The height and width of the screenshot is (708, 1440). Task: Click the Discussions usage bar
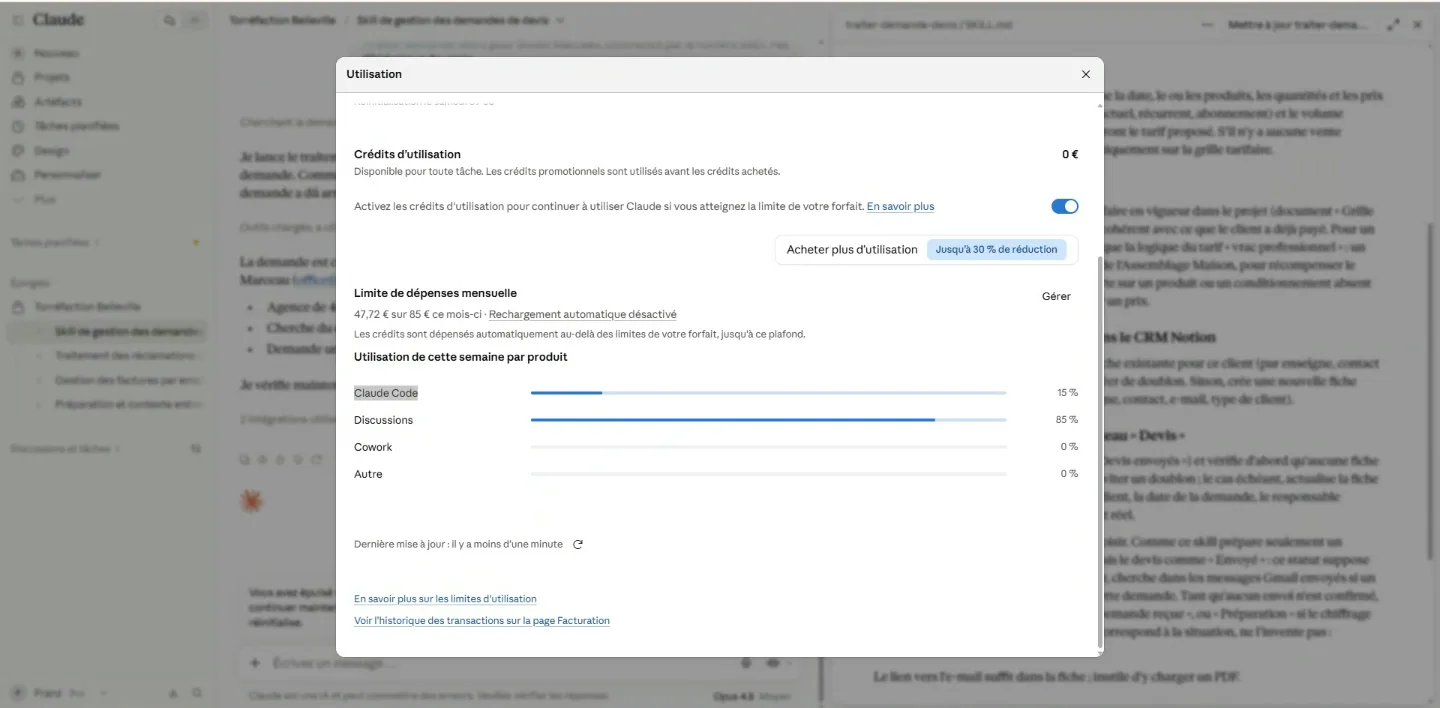tap(768, 420)
